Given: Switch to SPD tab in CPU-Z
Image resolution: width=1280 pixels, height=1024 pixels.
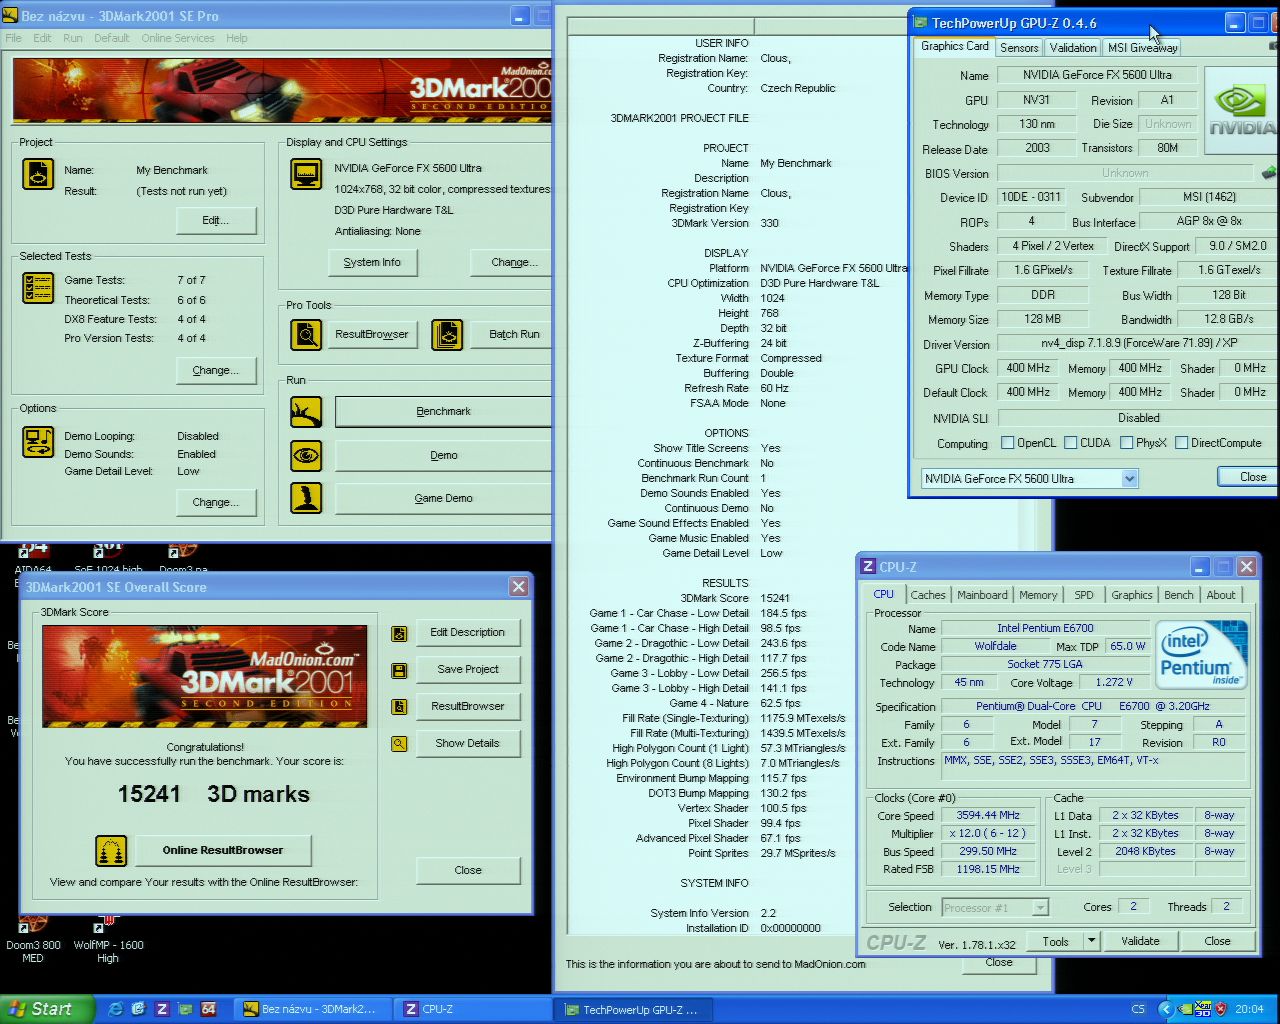Looking at the screenshot, I should tap(1084, 595).
